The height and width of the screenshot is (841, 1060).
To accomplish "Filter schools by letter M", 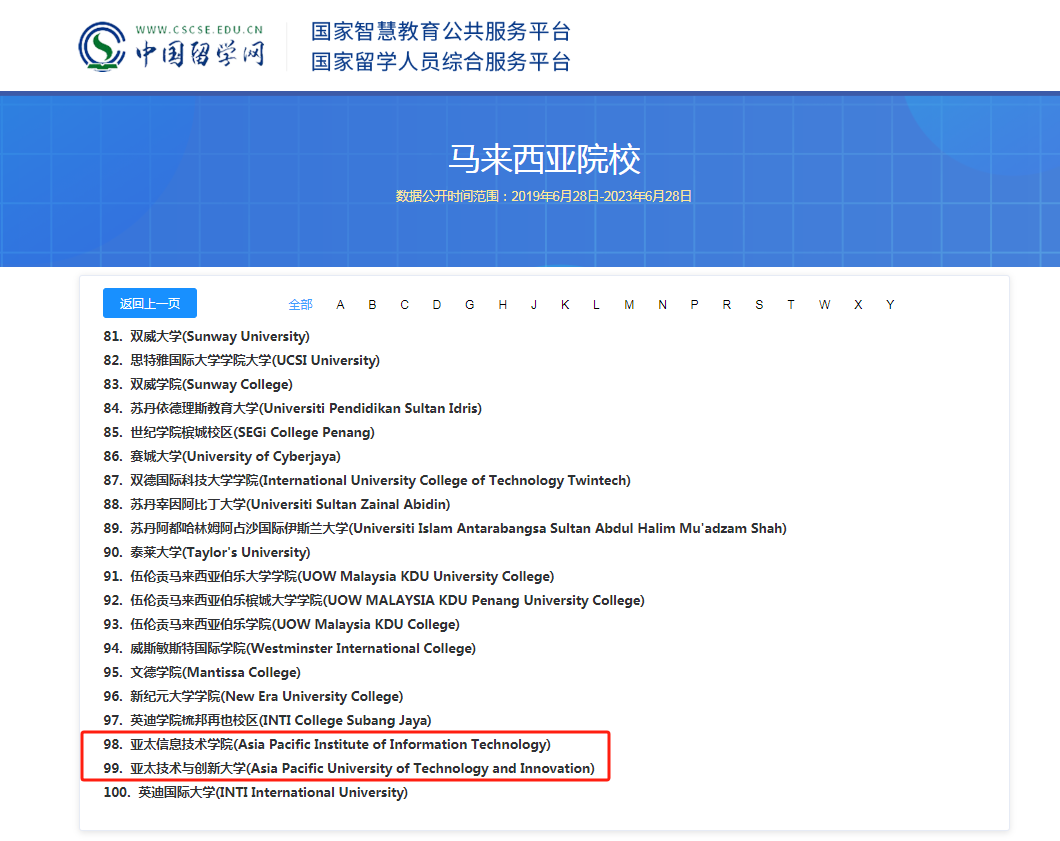I will point(629,305).
